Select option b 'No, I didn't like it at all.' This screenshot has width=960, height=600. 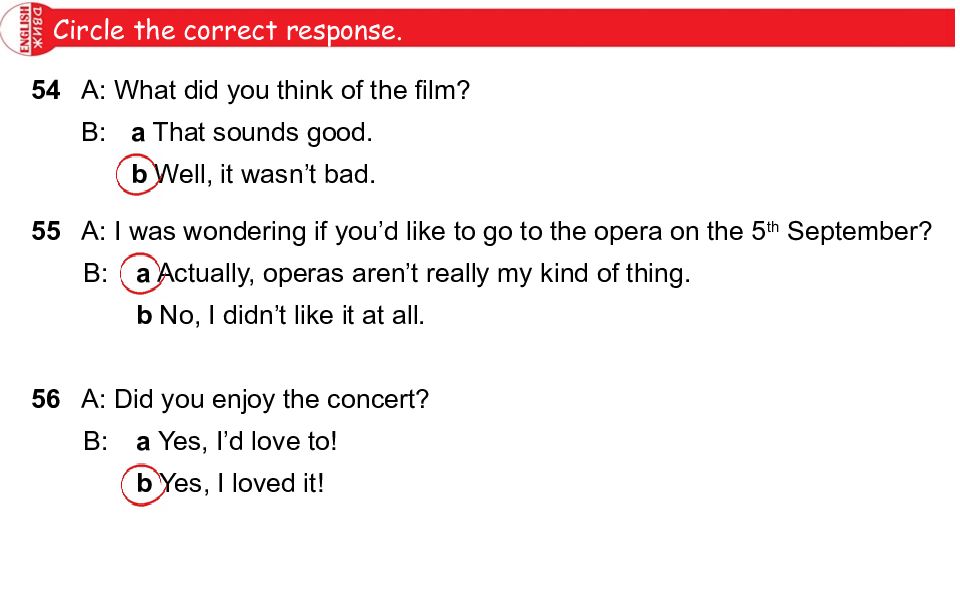point(280,316)
